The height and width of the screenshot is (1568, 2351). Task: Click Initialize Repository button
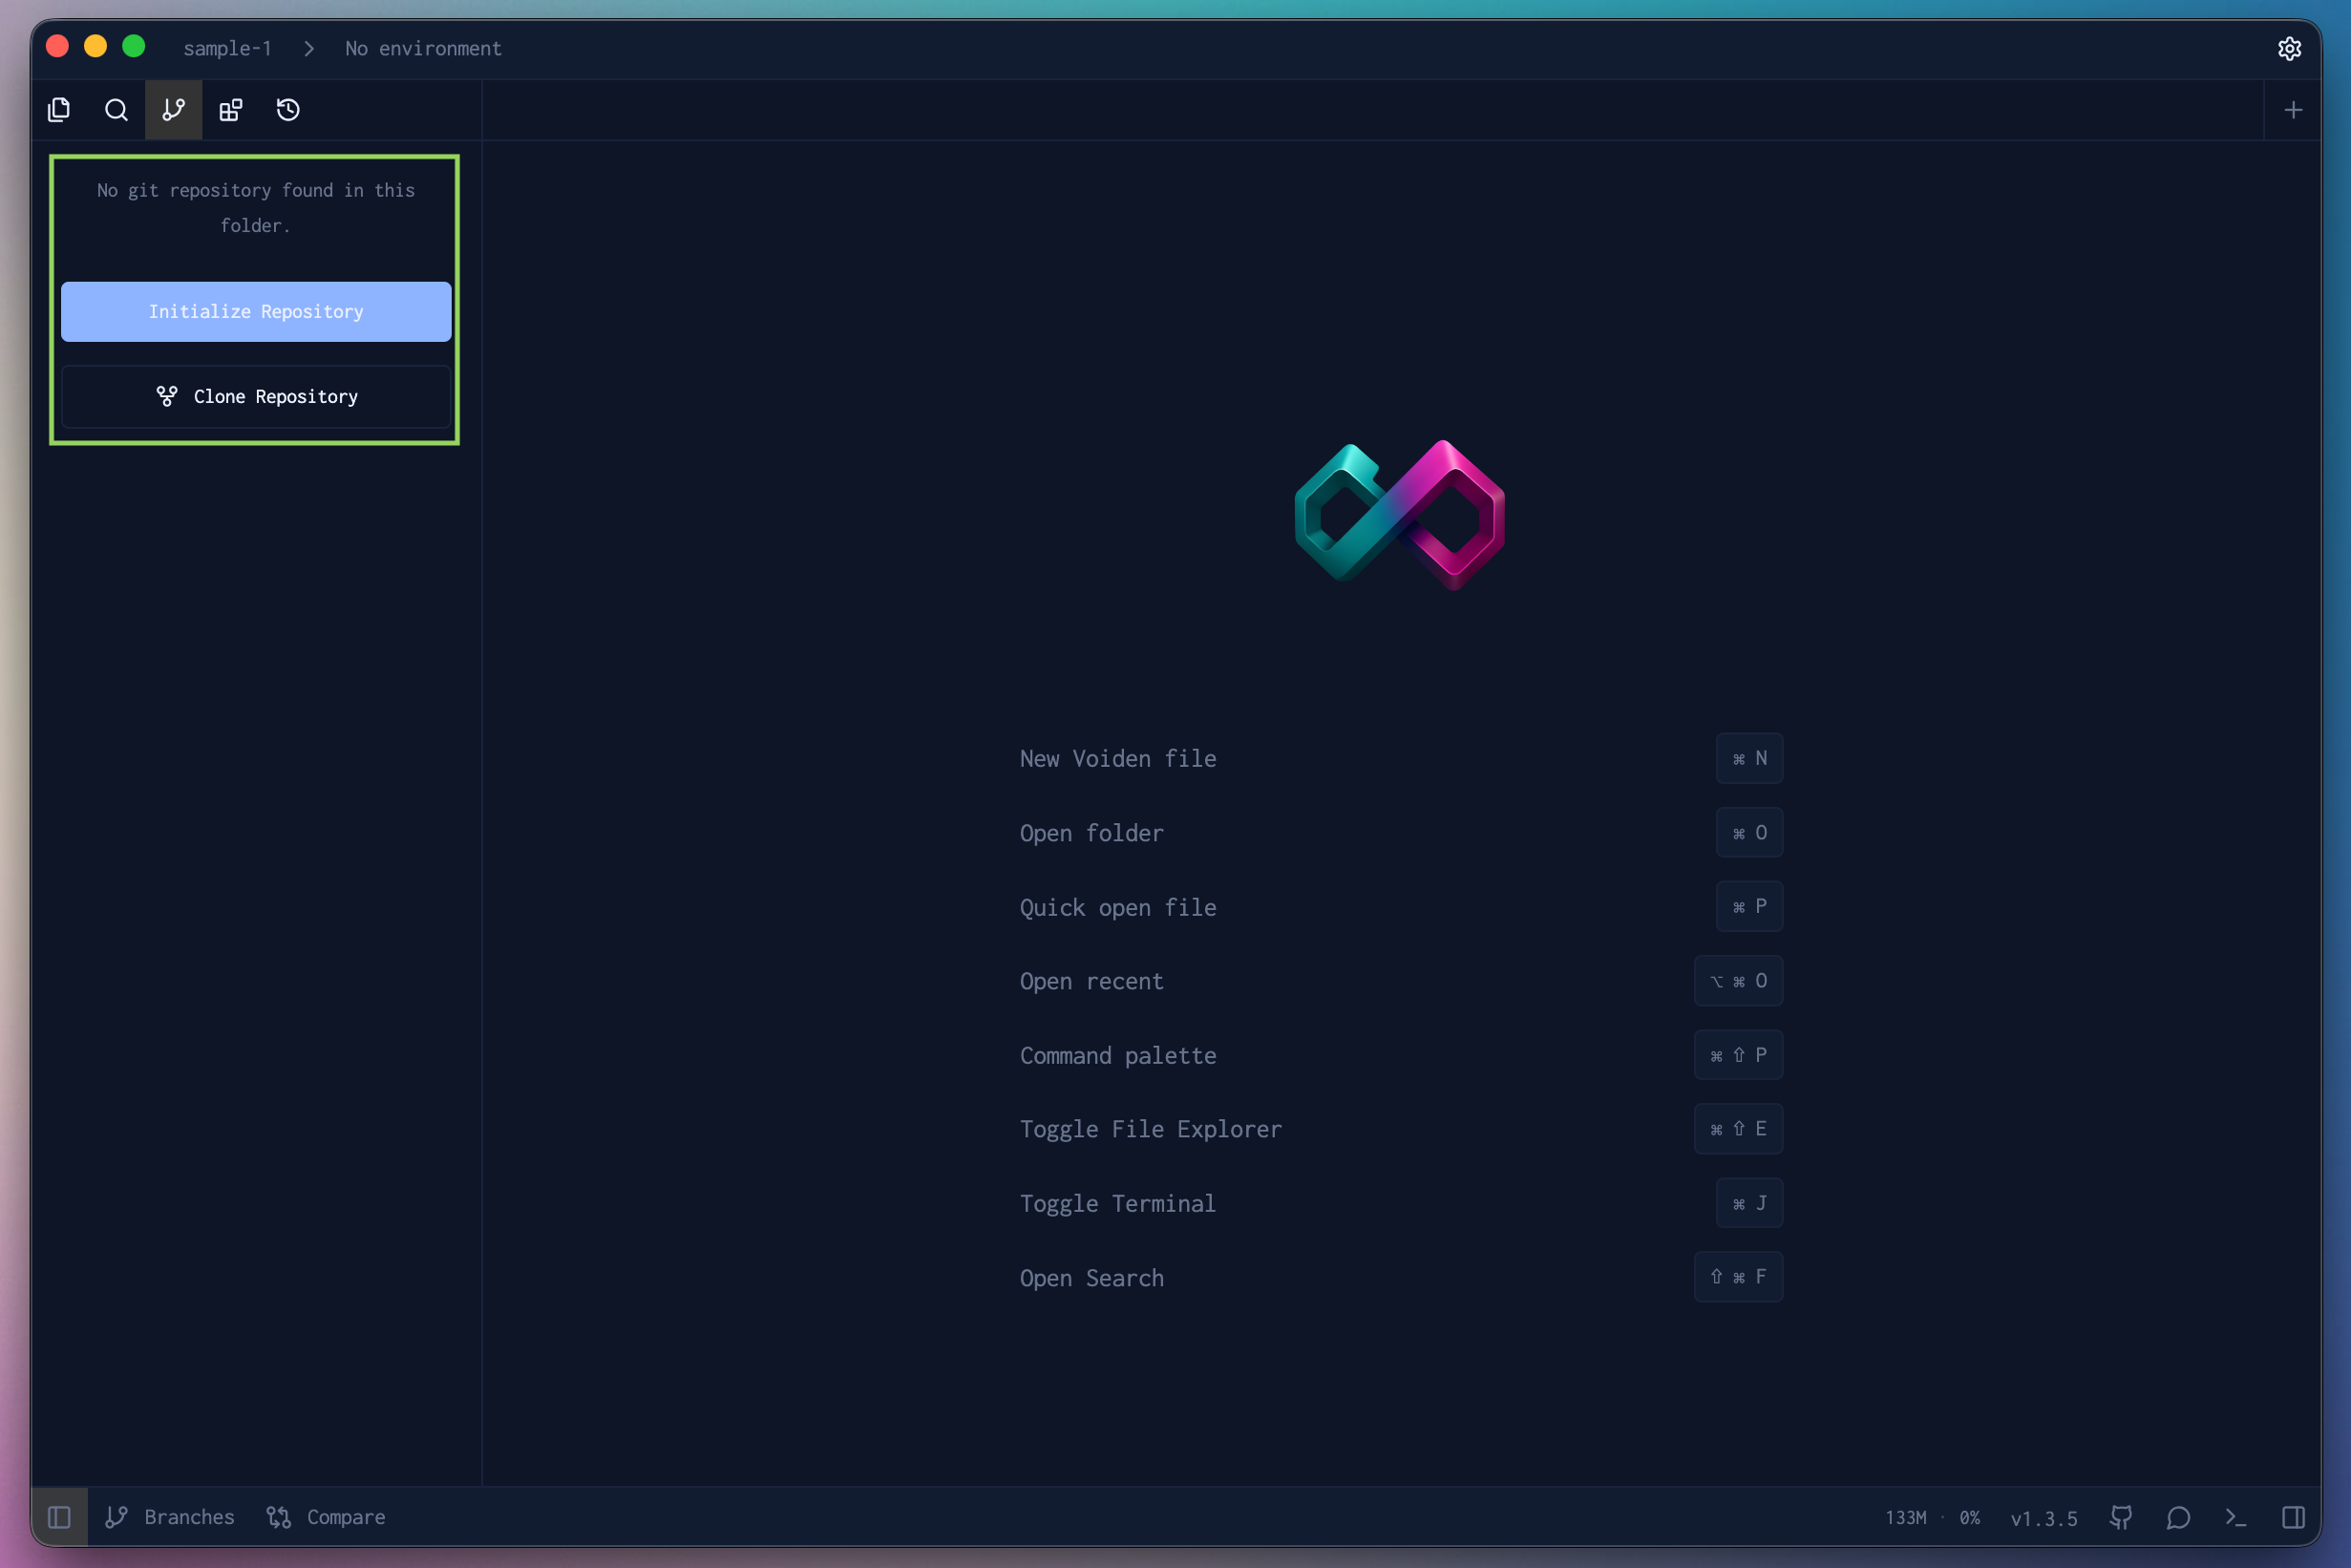pos(256,312)
